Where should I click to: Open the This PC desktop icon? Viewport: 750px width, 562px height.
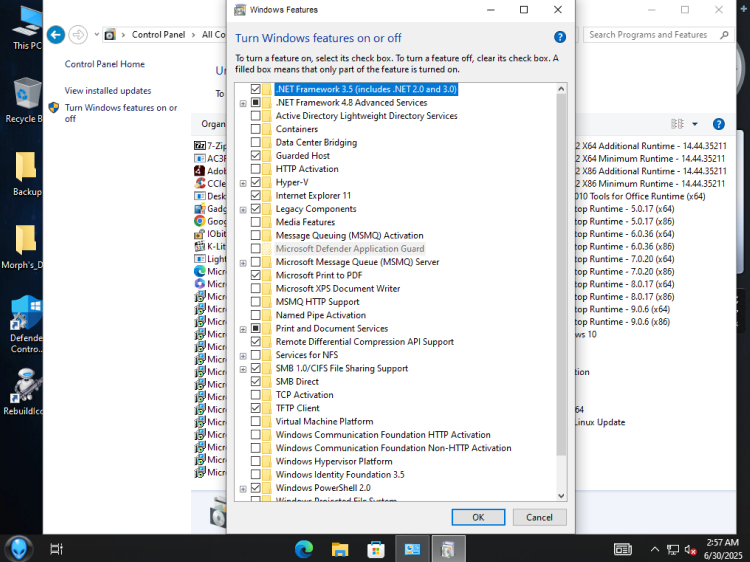pyautogui.click(x=27, y=27)
